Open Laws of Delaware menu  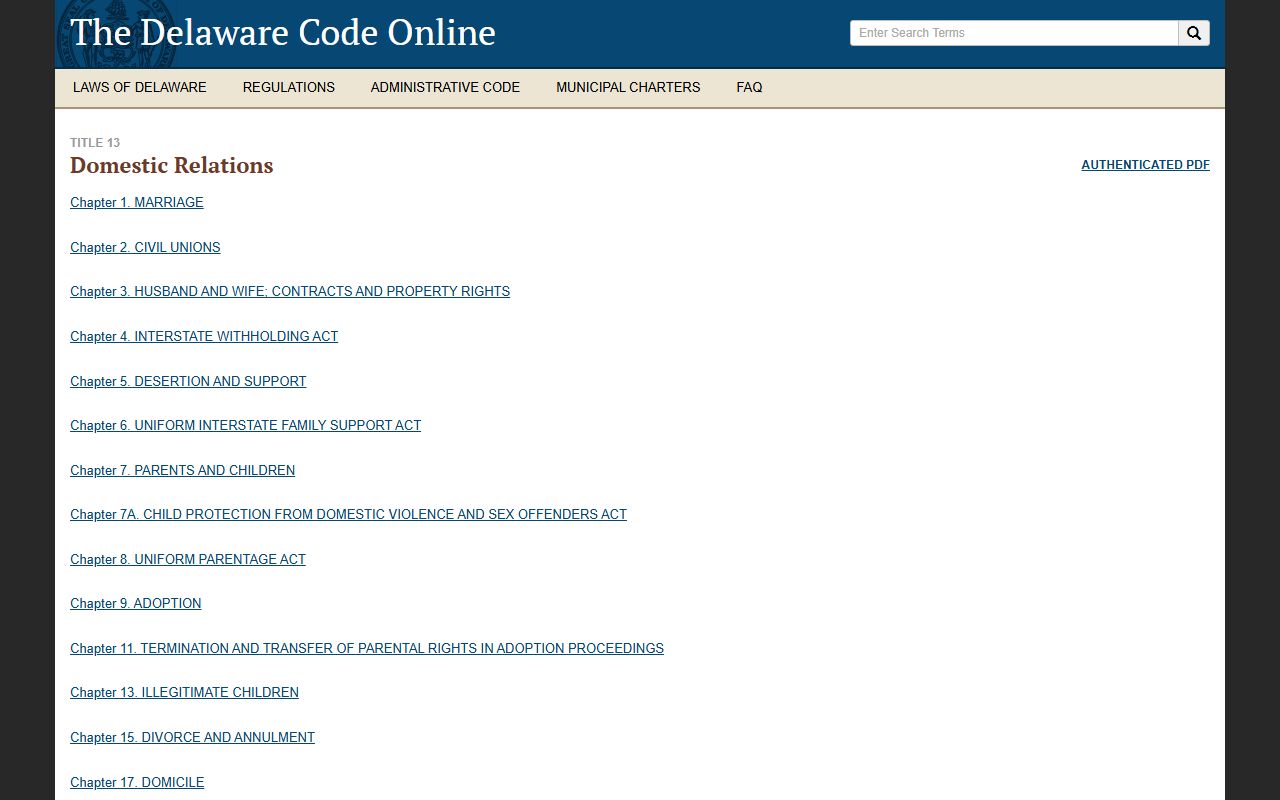tap(140, 87)
